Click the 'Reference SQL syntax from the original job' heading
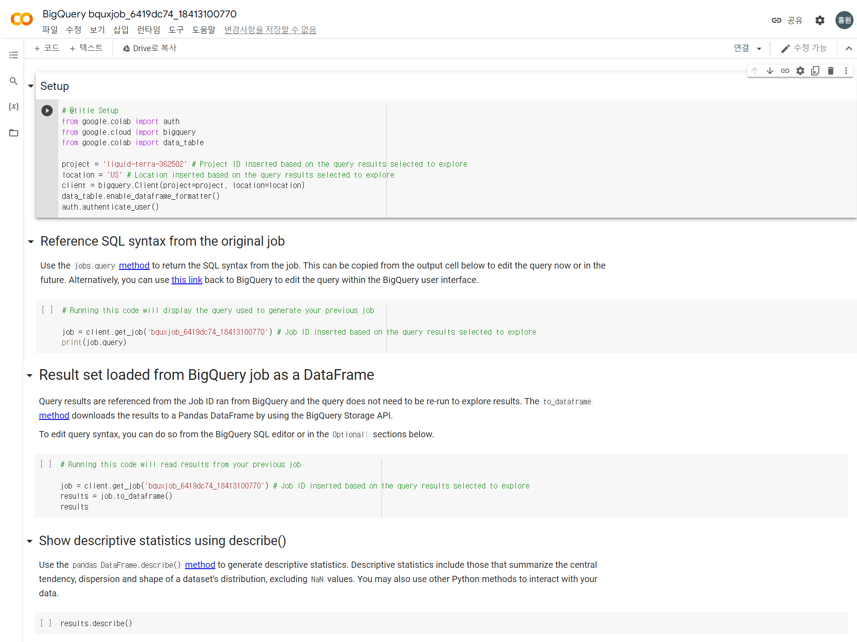The image size is (857, 642). (162, 242)
